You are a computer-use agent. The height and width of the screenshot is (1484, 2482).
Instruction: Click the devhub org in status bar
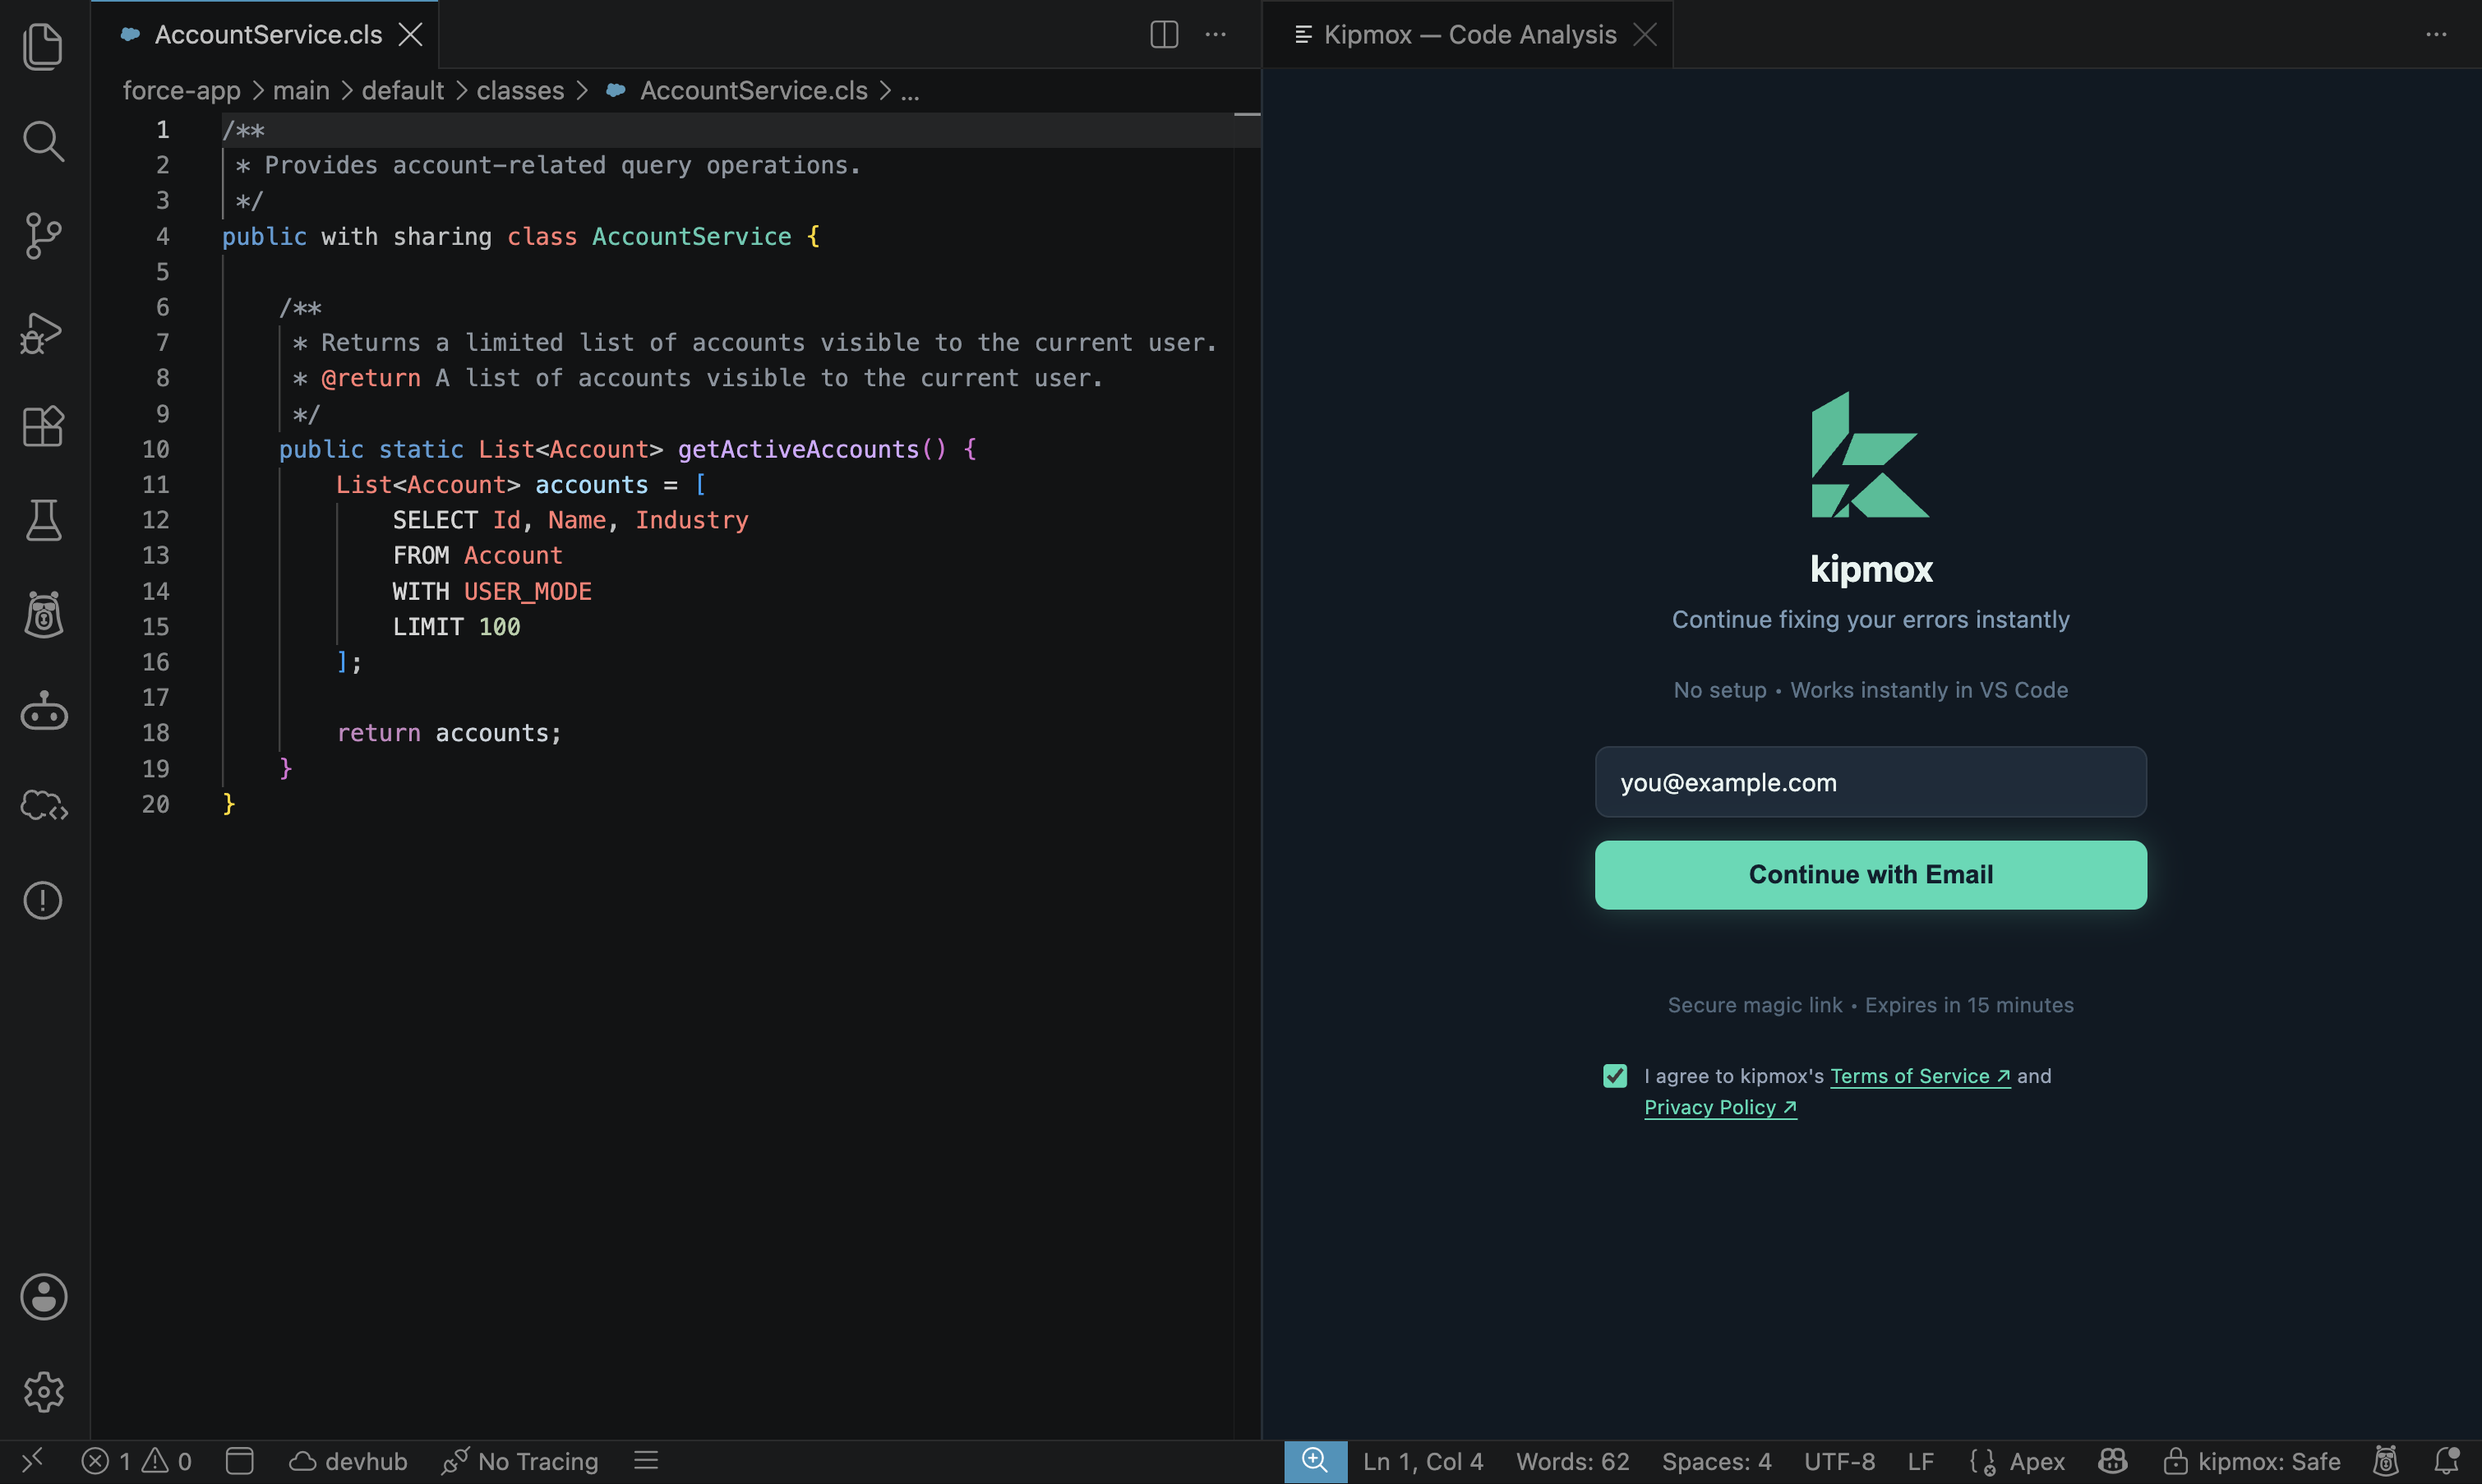coord(348,1461)
